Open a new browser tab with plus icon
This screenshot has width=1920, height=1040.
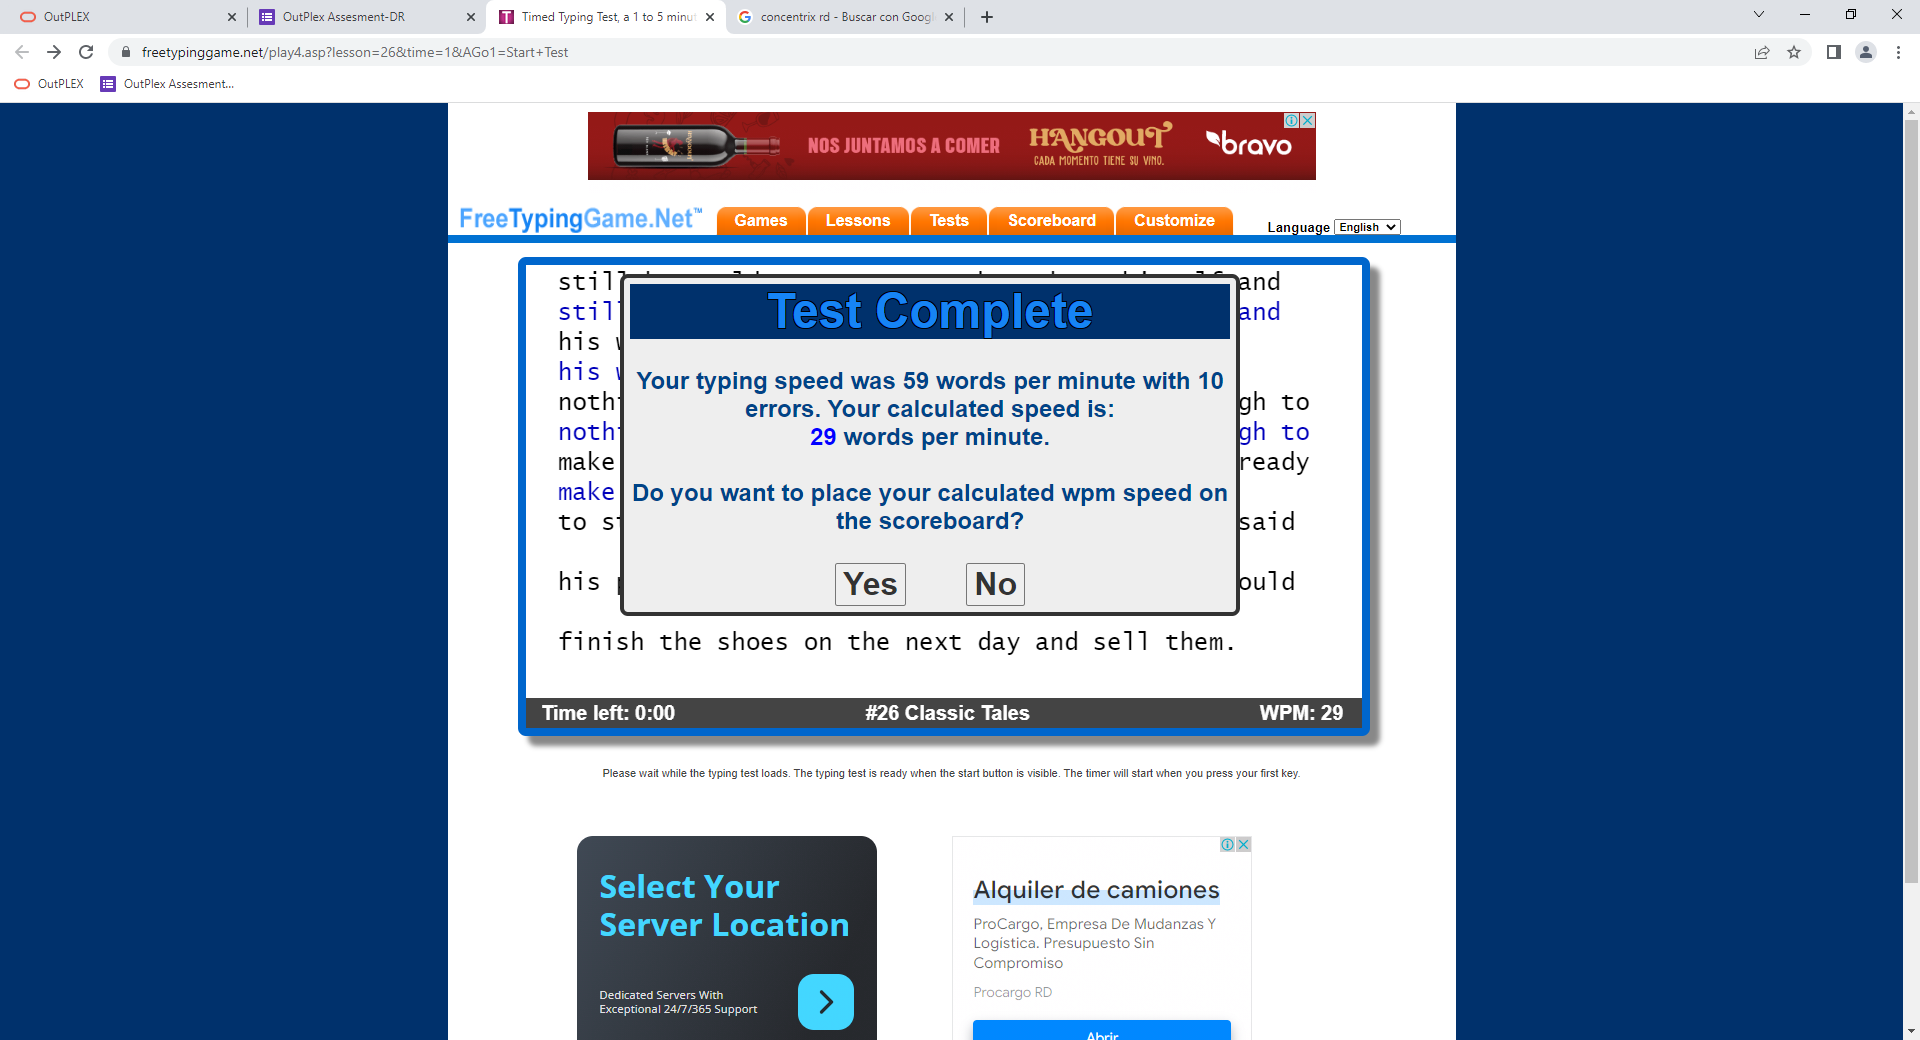point(987,17)
